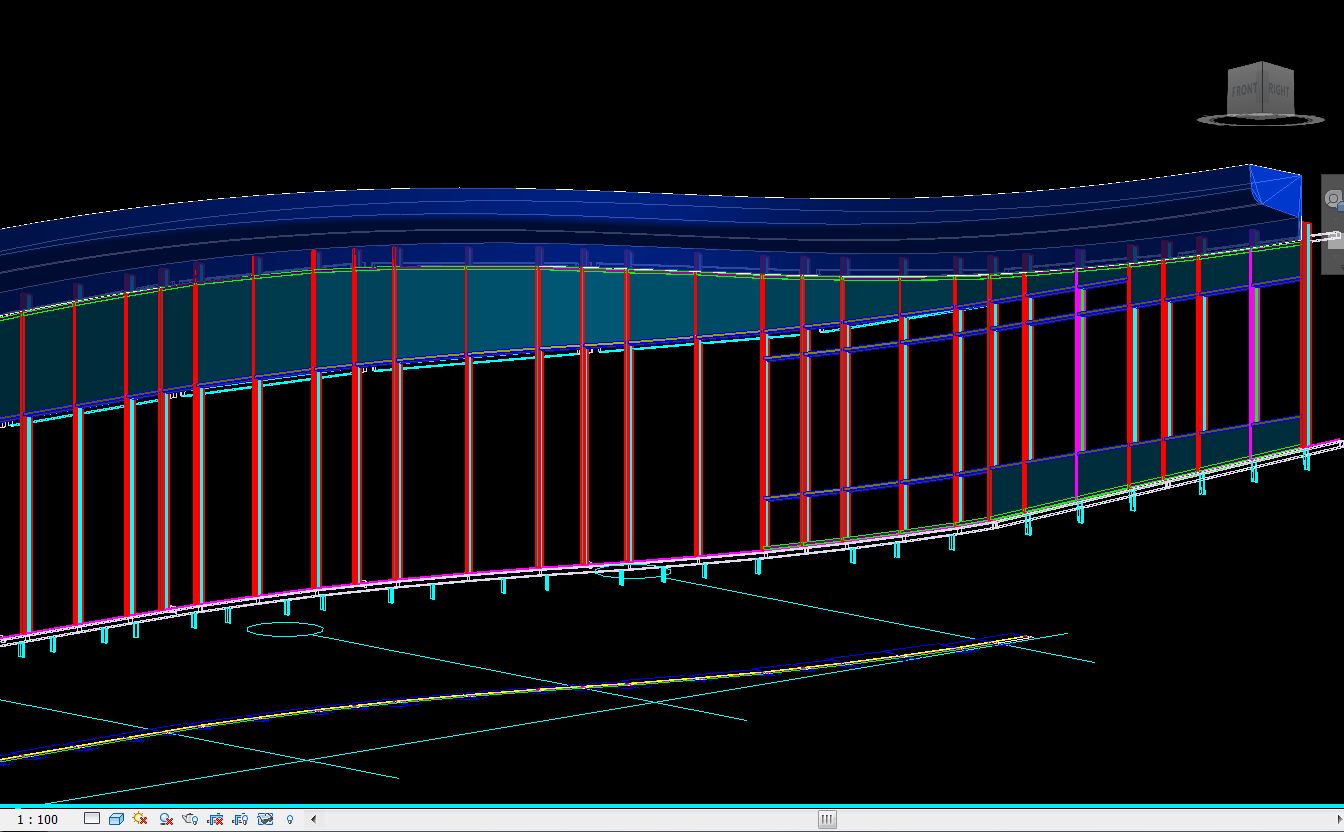1344x832 pixels.
Task: Open the rendering dialog teapot icon
Action: pyautogui.click(x=190, y=819)
